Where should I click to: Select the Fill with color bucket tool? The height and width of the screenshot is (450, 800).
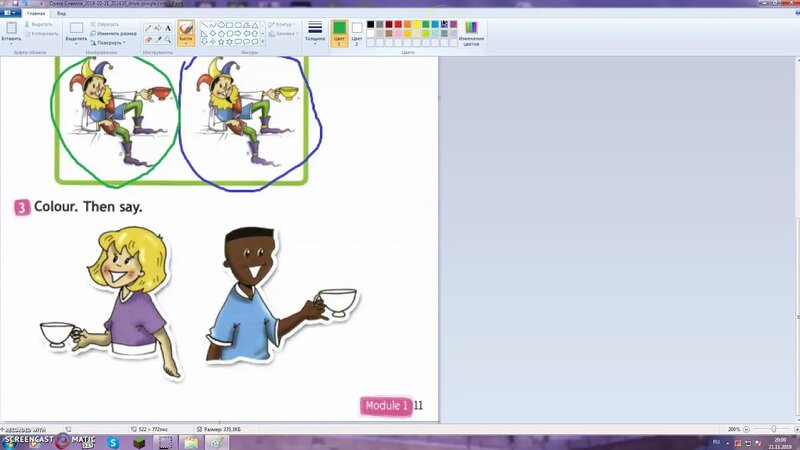[x=158, y=28]
